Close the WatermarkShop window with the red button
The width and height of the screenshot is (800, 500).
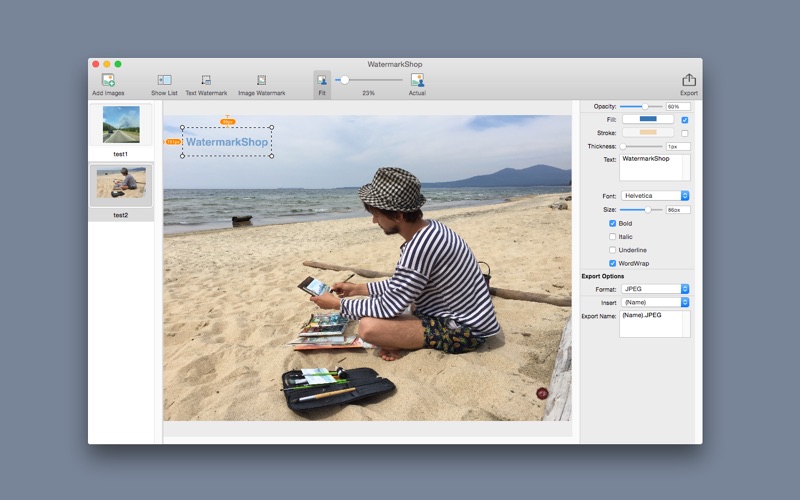(96, 64)
